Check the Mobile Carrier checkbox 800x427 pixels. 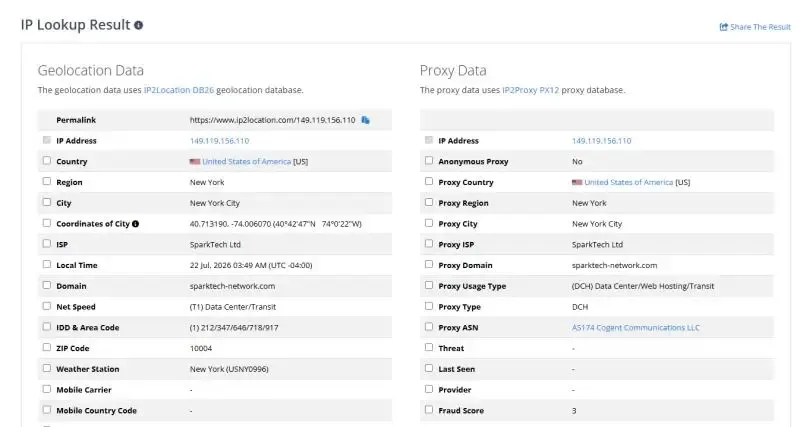(x=47, y=389)
